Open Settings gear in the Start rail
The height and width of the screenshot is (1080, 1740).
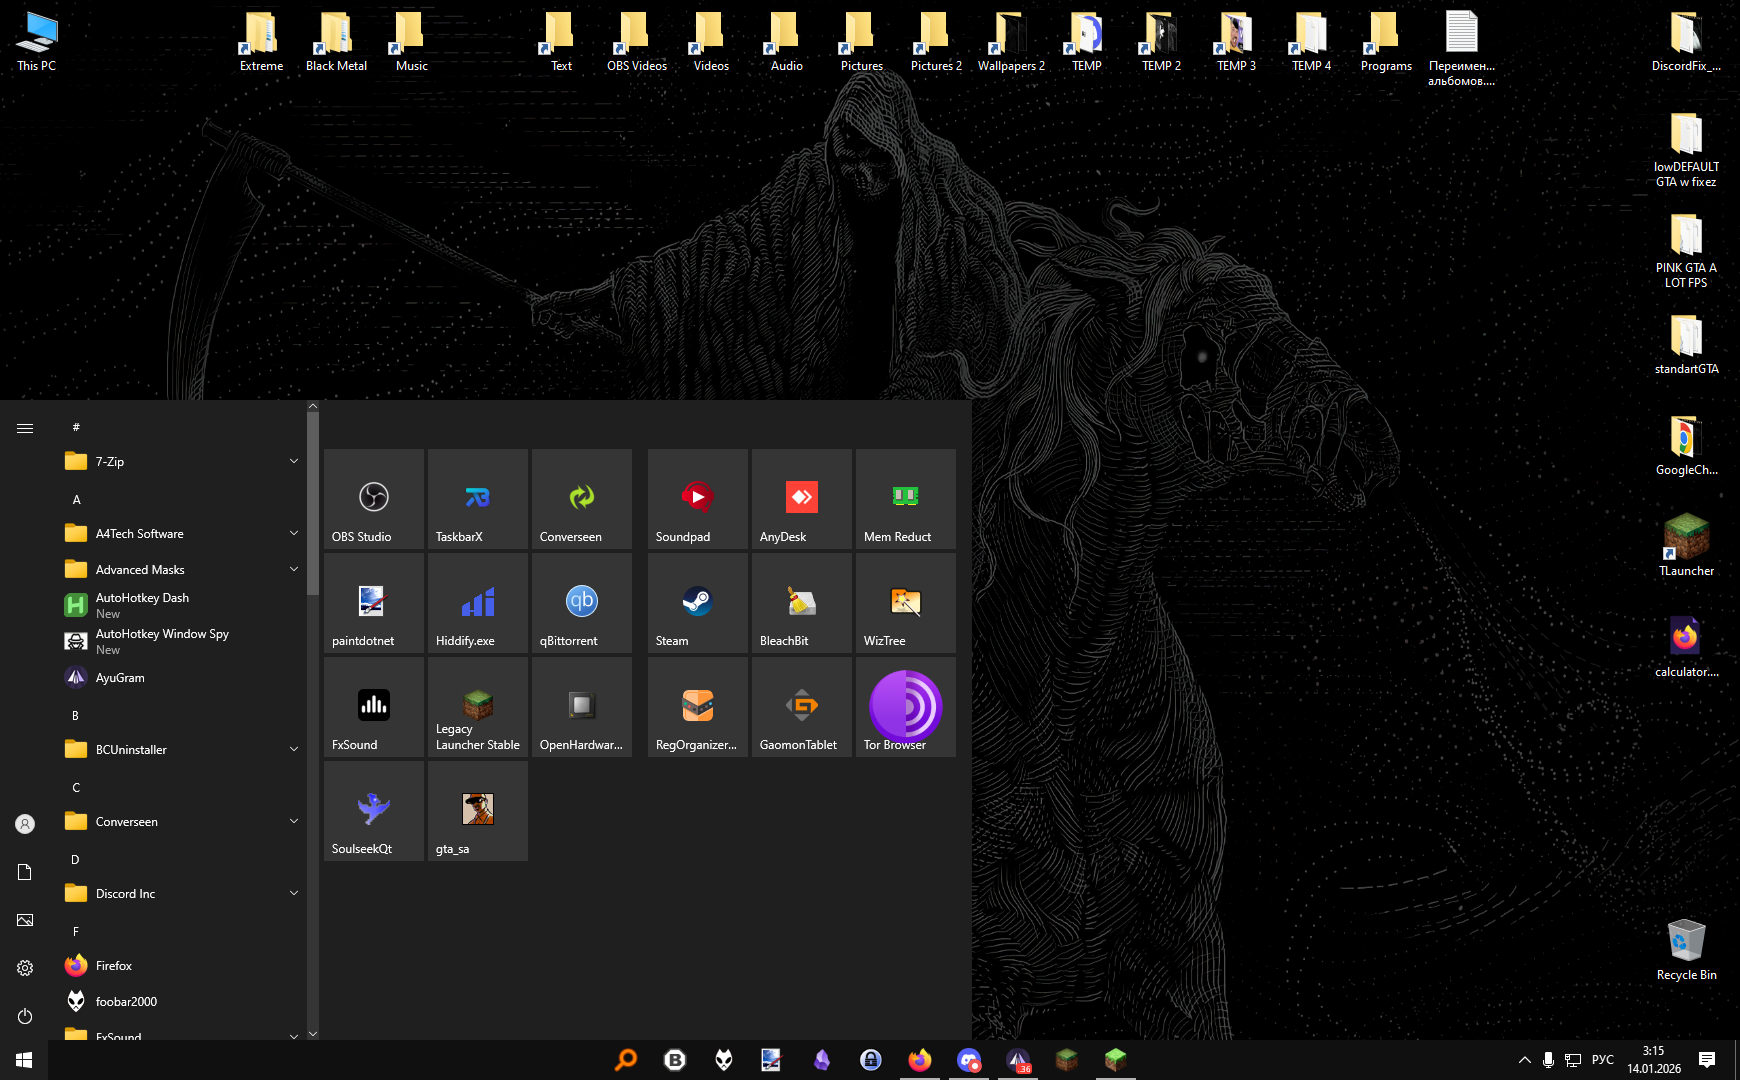tap(25, 968)
